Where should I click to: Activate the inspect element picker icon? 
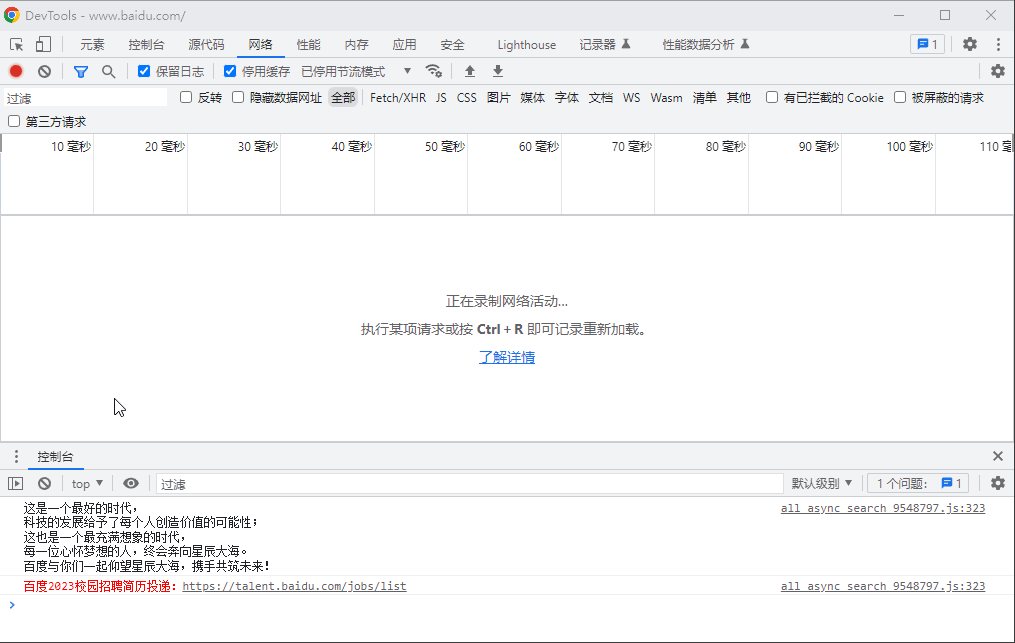coord(17,45)
